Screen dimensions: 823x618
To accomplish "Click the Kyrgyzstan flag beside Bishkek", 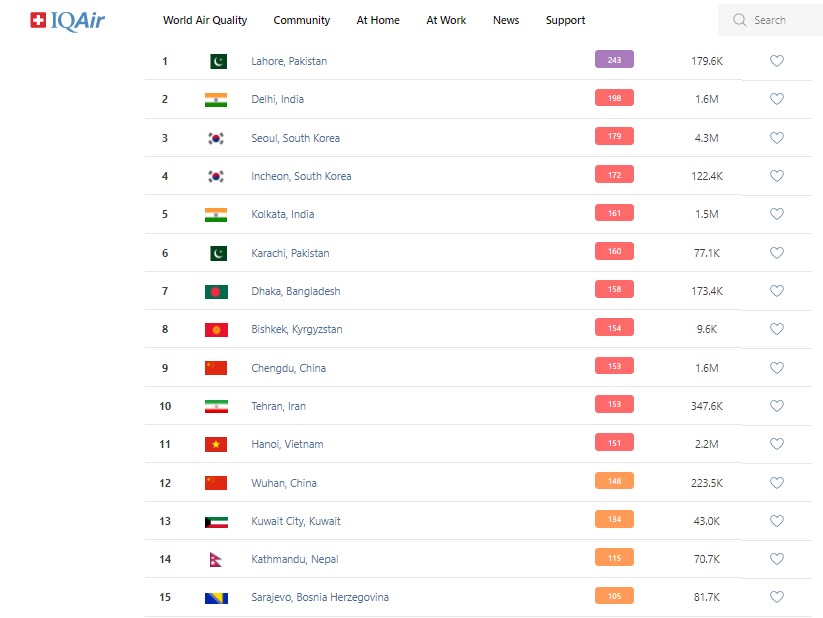I will (216, 329).
